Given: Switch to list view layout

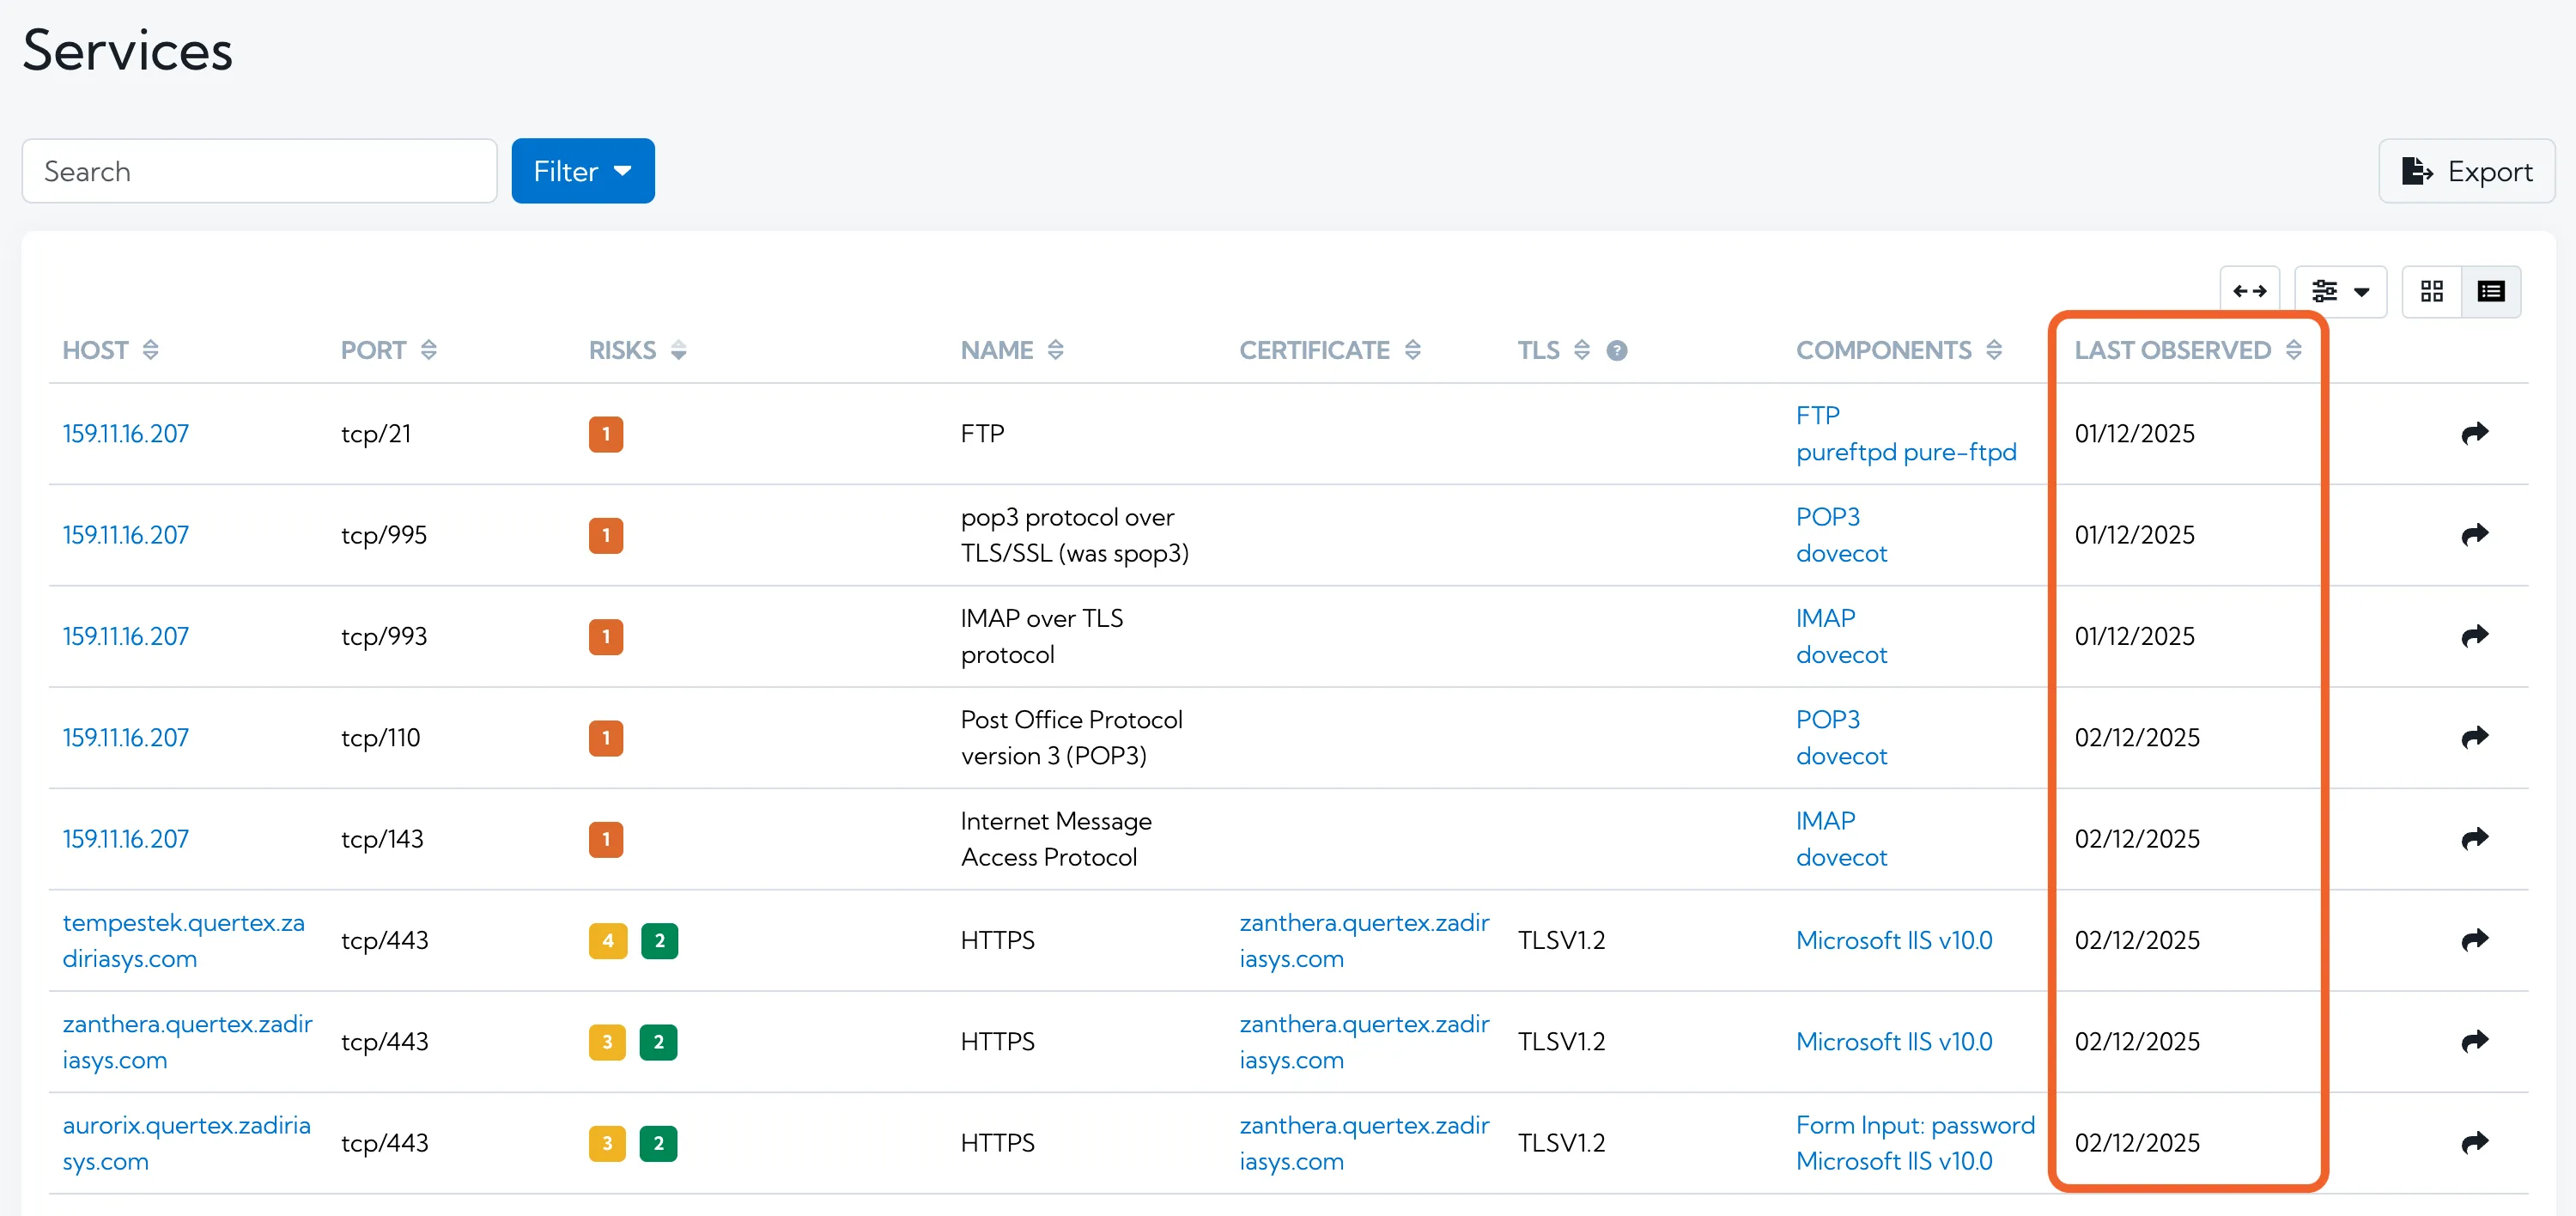Looking at the screenshot, I should click(2490, 291).
